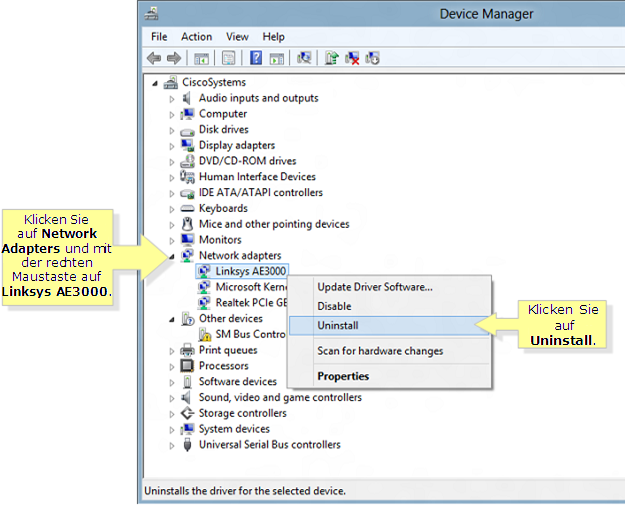The image size is (625, 507).
Task: Click the Keyboards category icon
Action: [187, 208]
